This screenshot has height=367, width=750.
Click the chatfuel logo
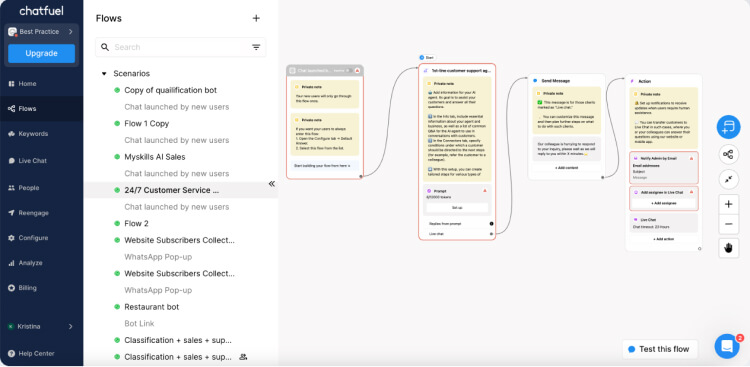tap(41, 11)
